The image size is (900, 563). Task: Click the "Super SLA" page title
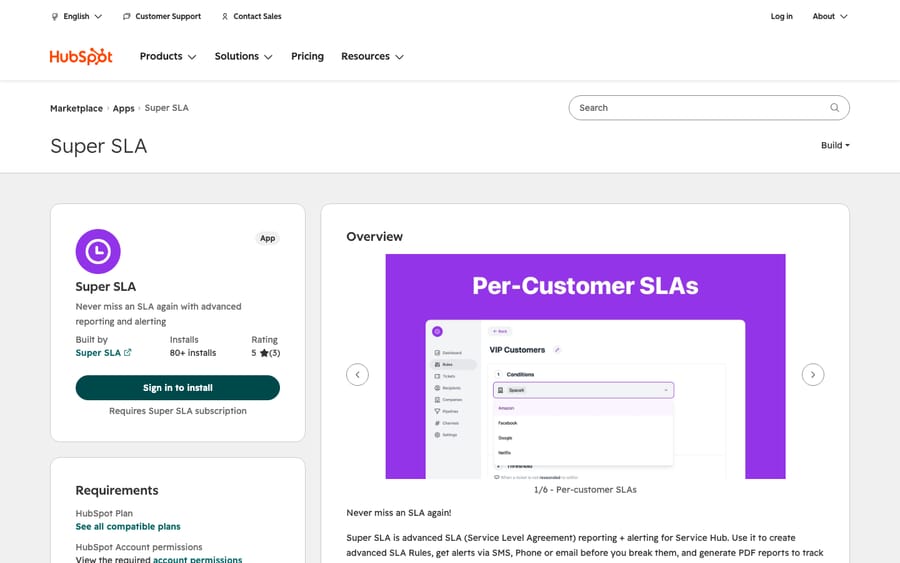(99, 146)
